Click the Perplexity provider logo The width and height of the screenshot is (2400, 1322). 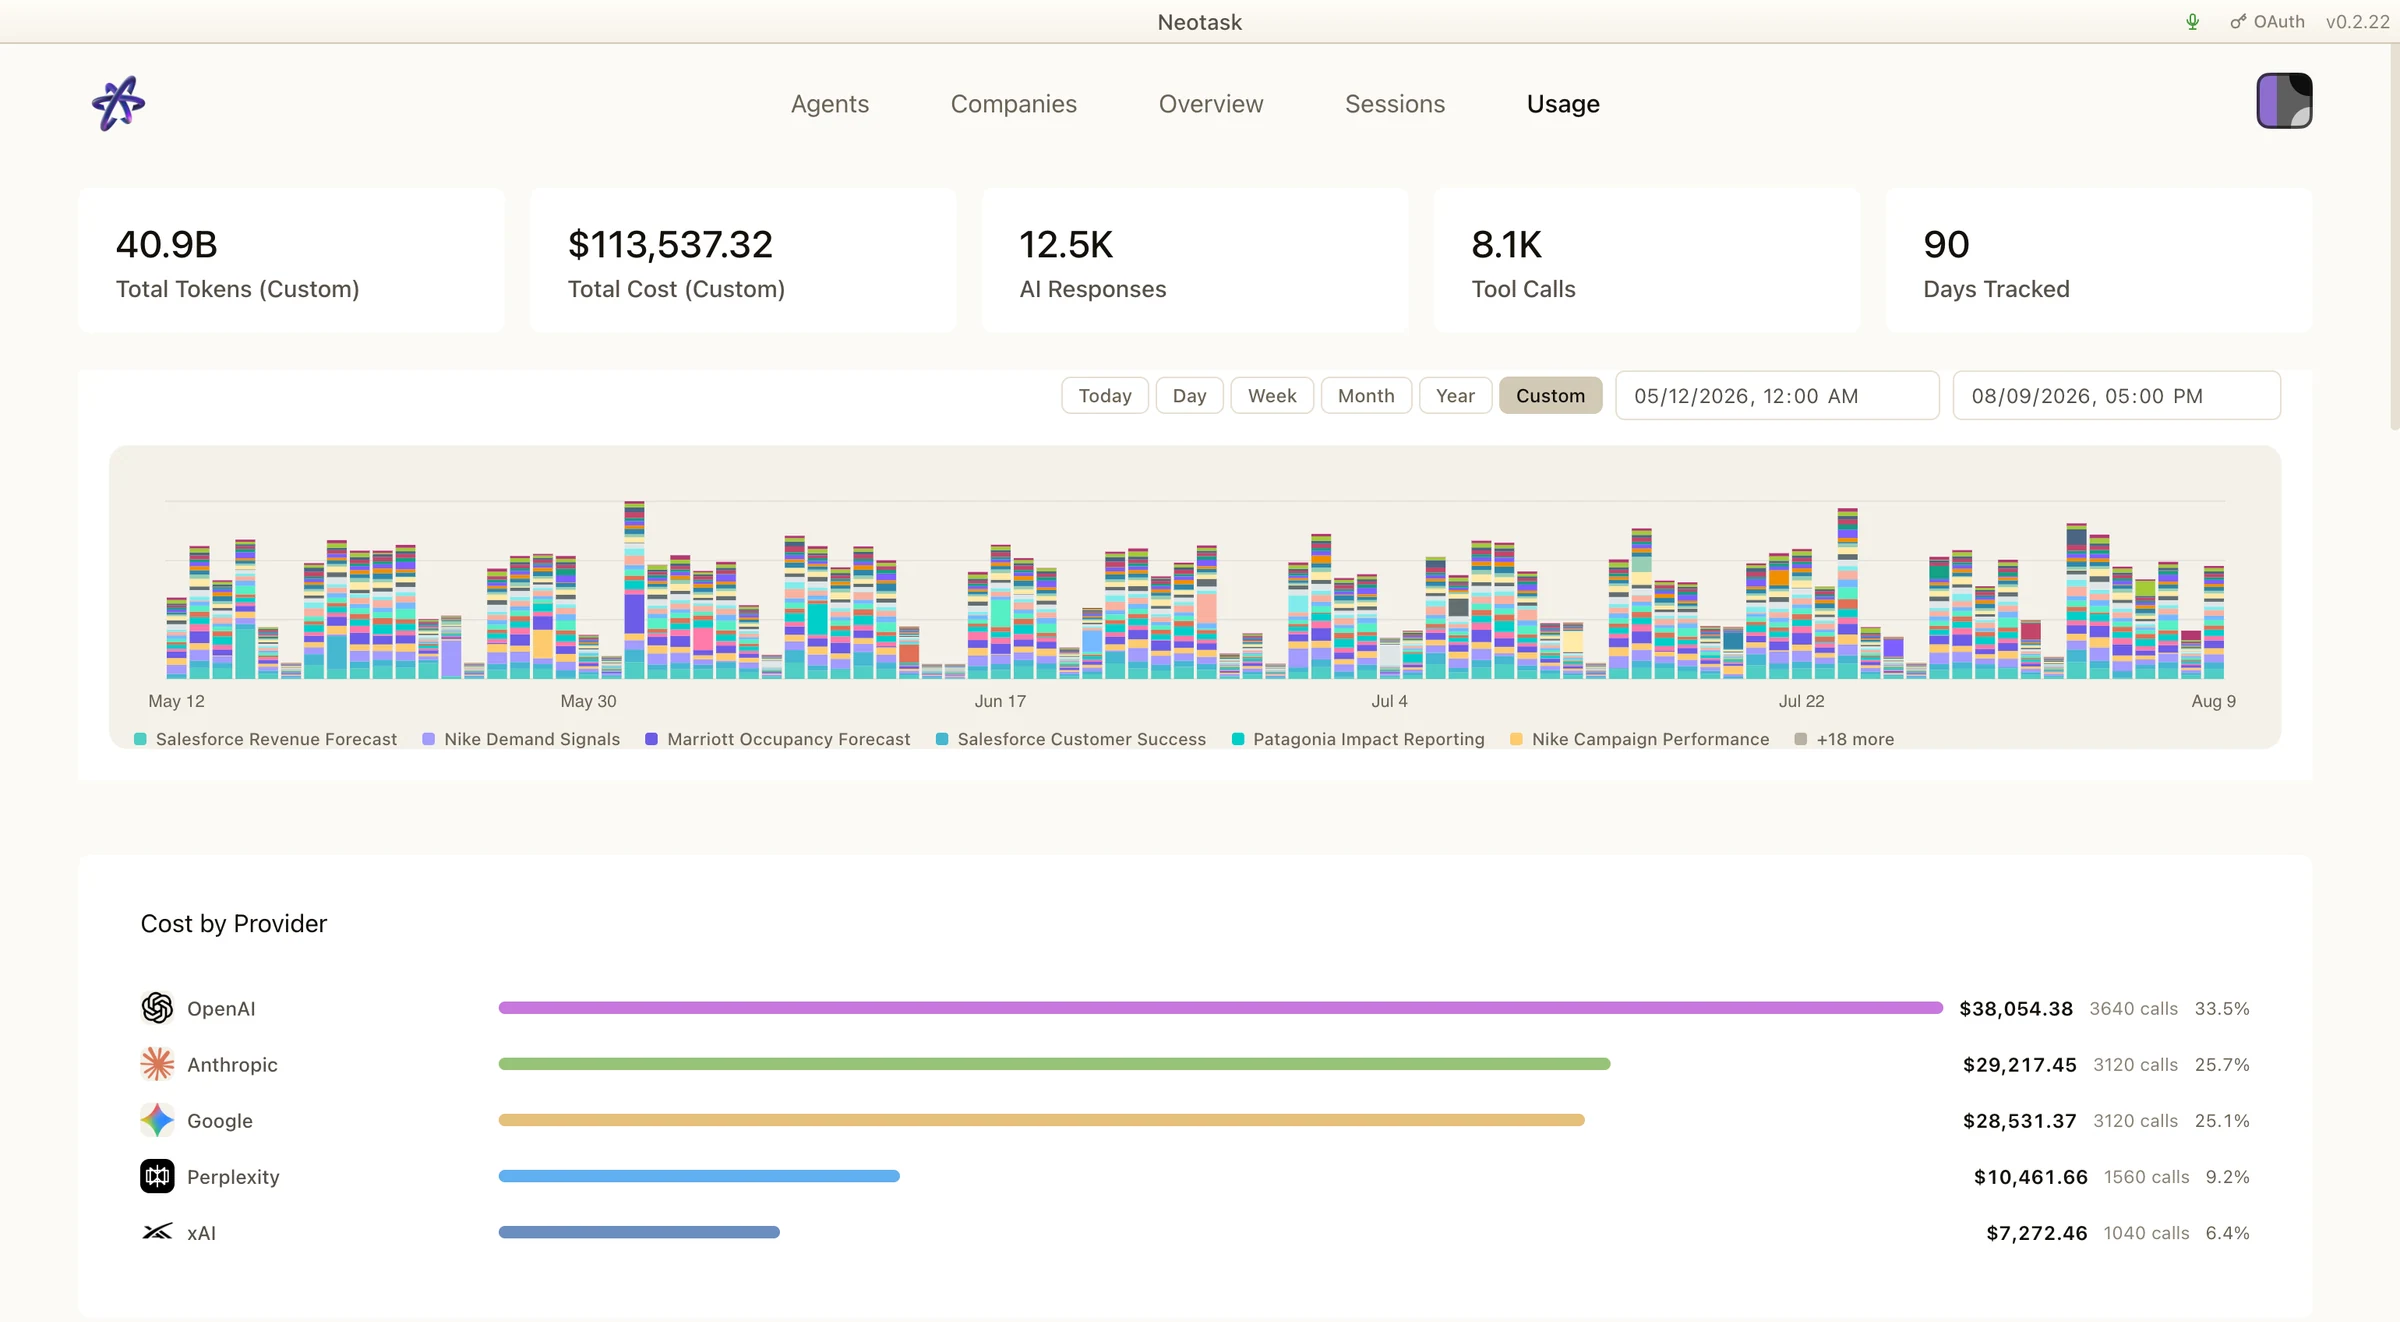tap(157, 1176)
